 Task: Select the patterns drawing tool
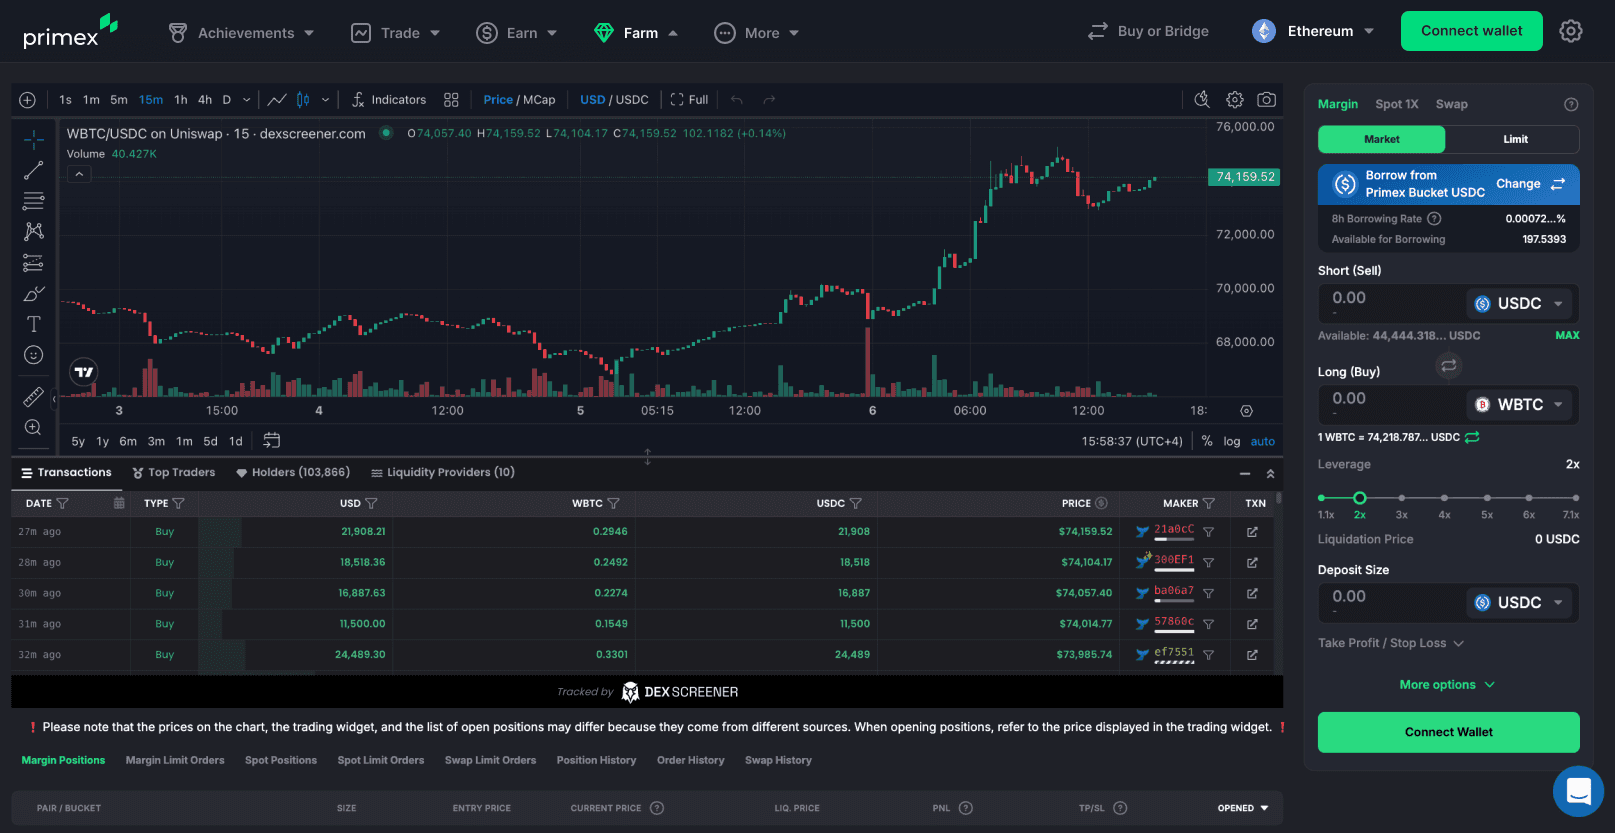(x=33, y=231)
